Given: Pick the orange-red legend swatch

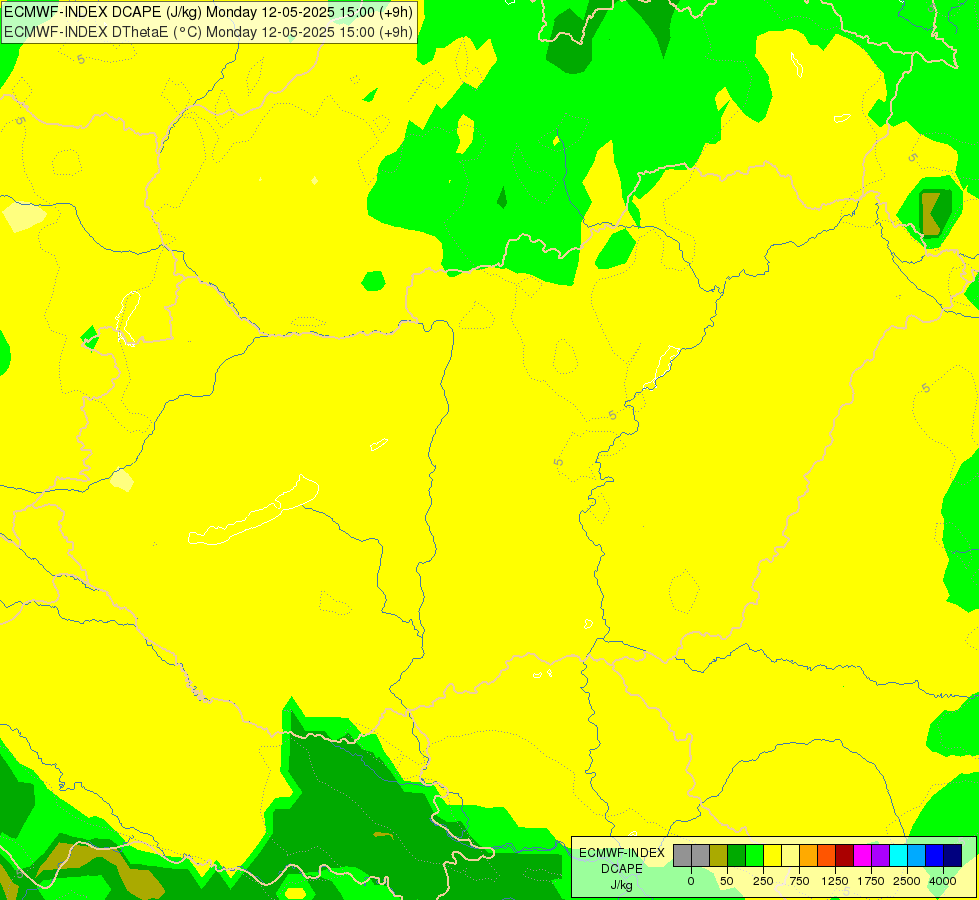Looking at the screenshot, I should (x=827, y=856).
